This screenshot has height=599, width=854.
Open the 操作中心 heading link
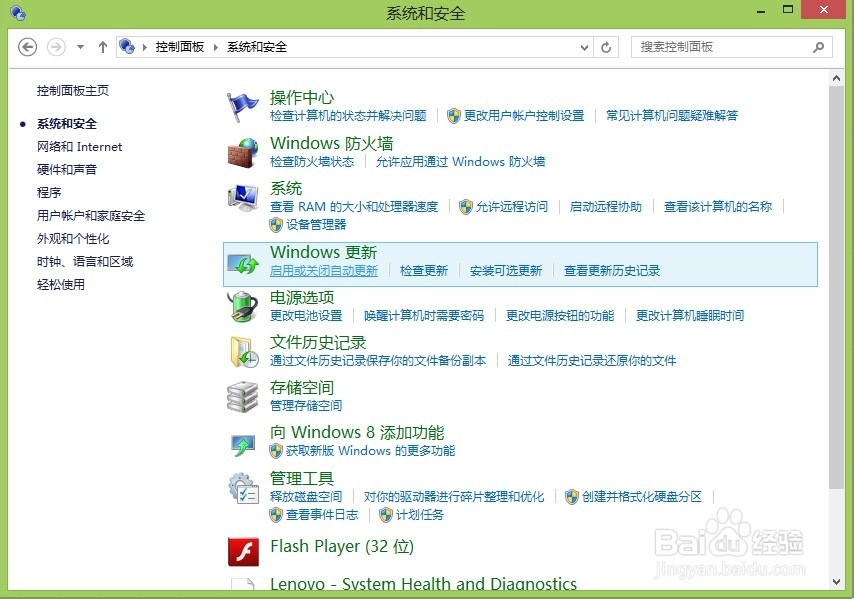[x=302, y=97]
